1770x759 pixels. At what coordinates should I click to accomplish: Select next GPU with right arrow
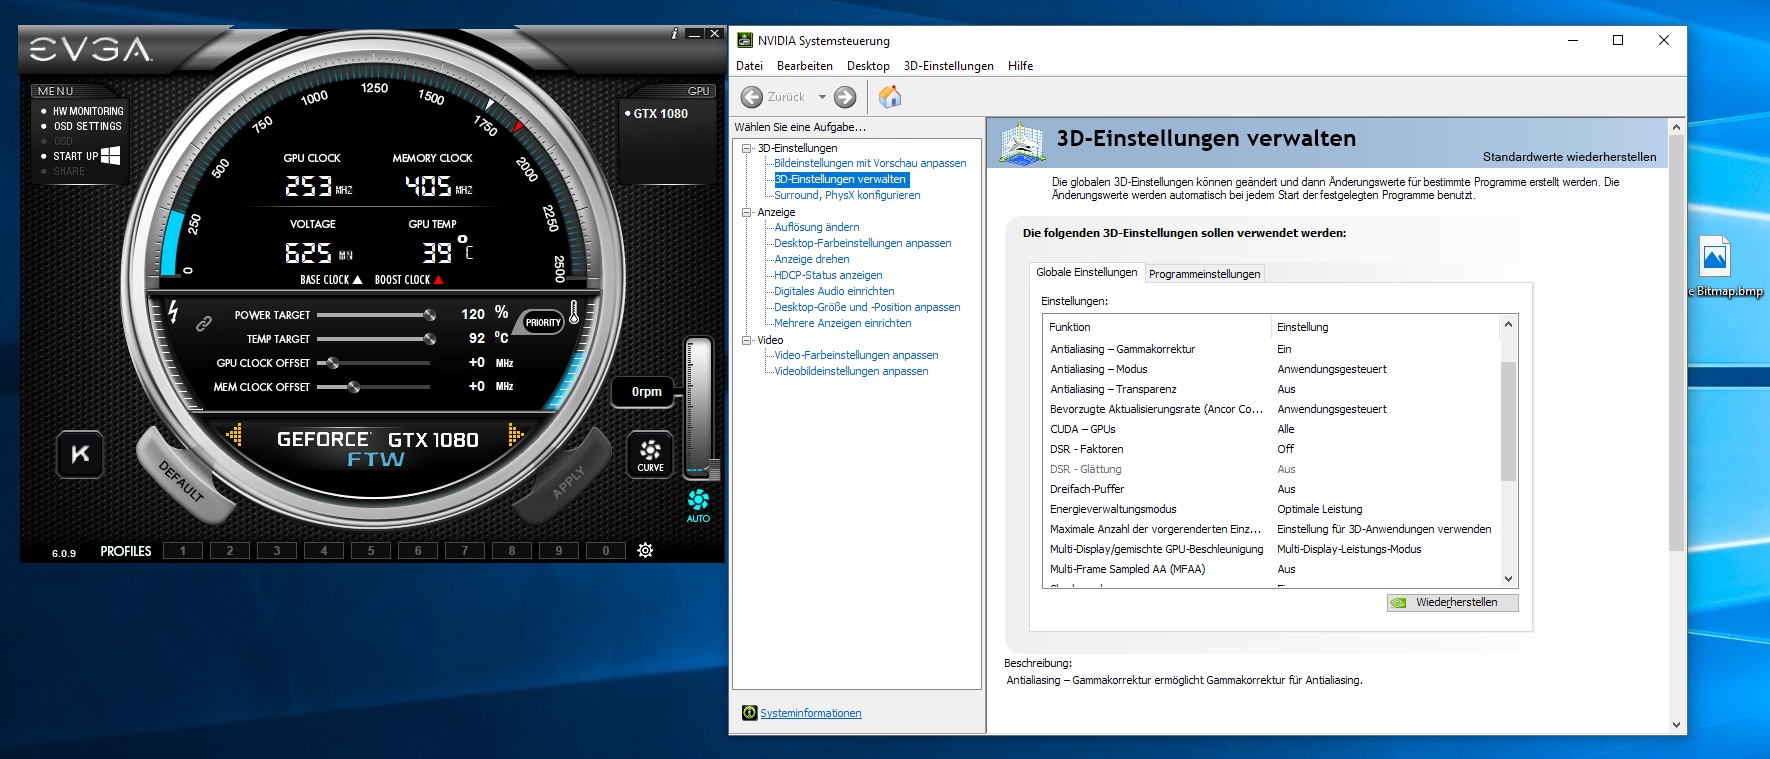516,434
